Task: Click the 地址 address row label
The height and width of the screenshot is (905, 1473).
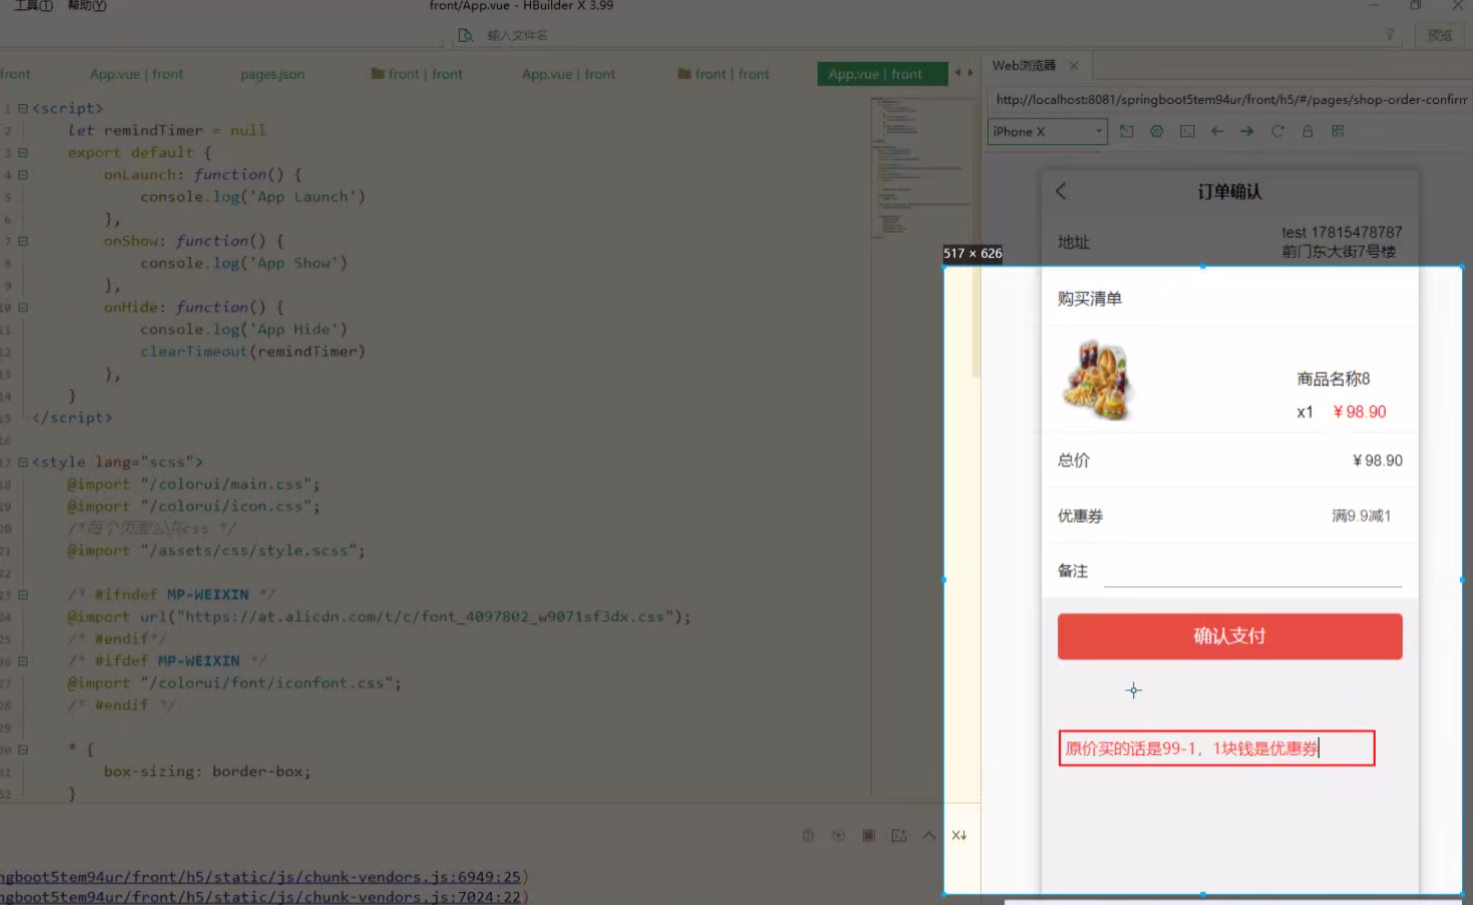Action: [x=1074, y=242]
